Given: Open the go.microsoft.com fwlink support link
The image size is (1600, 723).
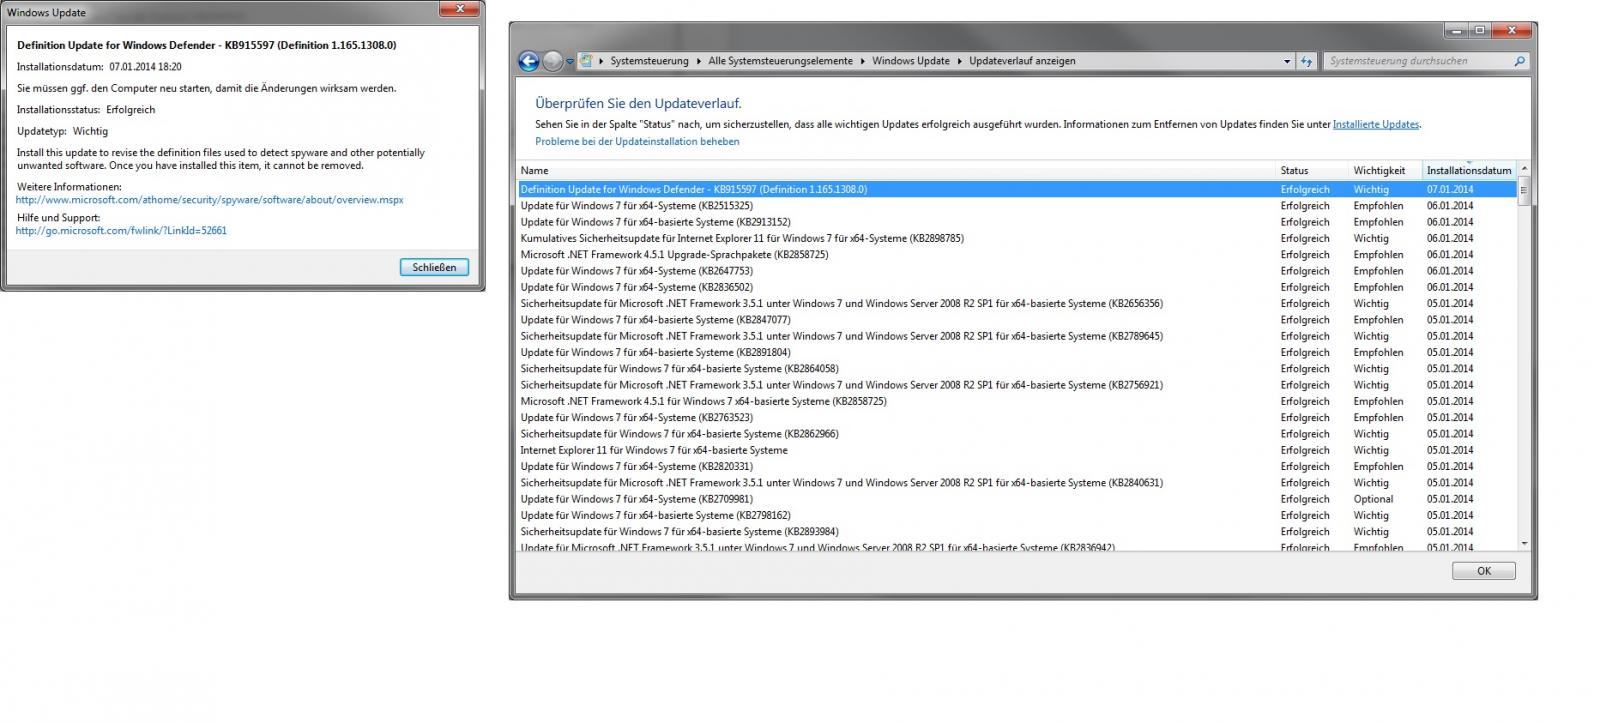Looking at the screenshot, I should click(121, 231).
